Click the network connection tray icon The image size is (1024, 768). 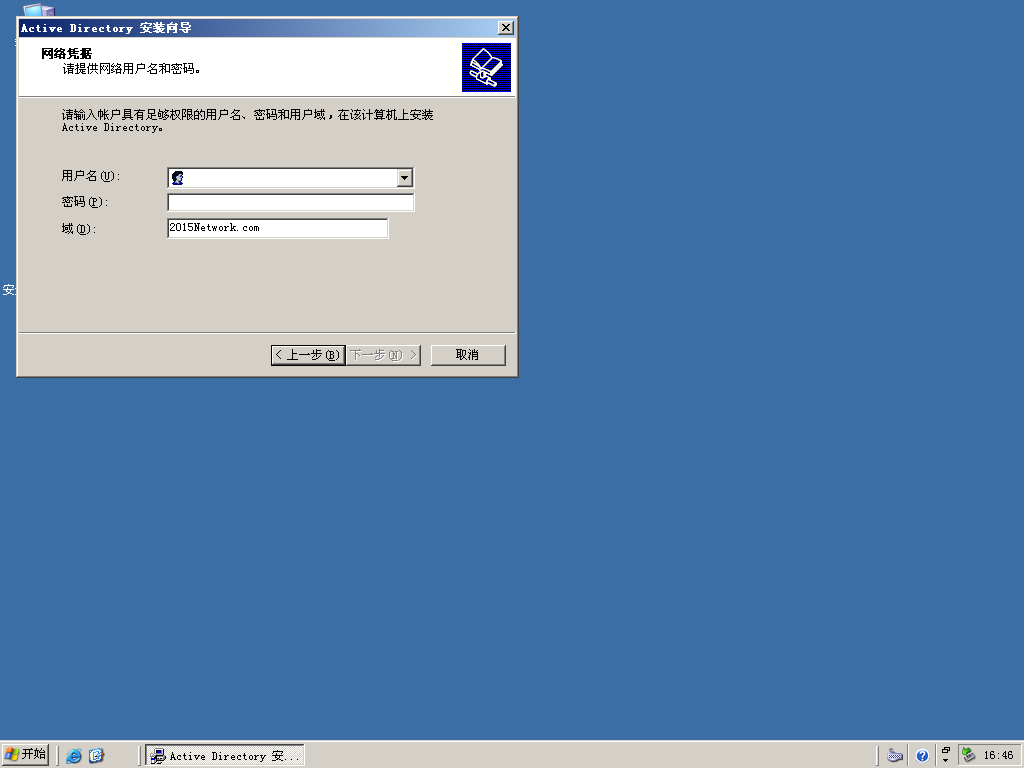pyautogui.click(x=969, y=755)
